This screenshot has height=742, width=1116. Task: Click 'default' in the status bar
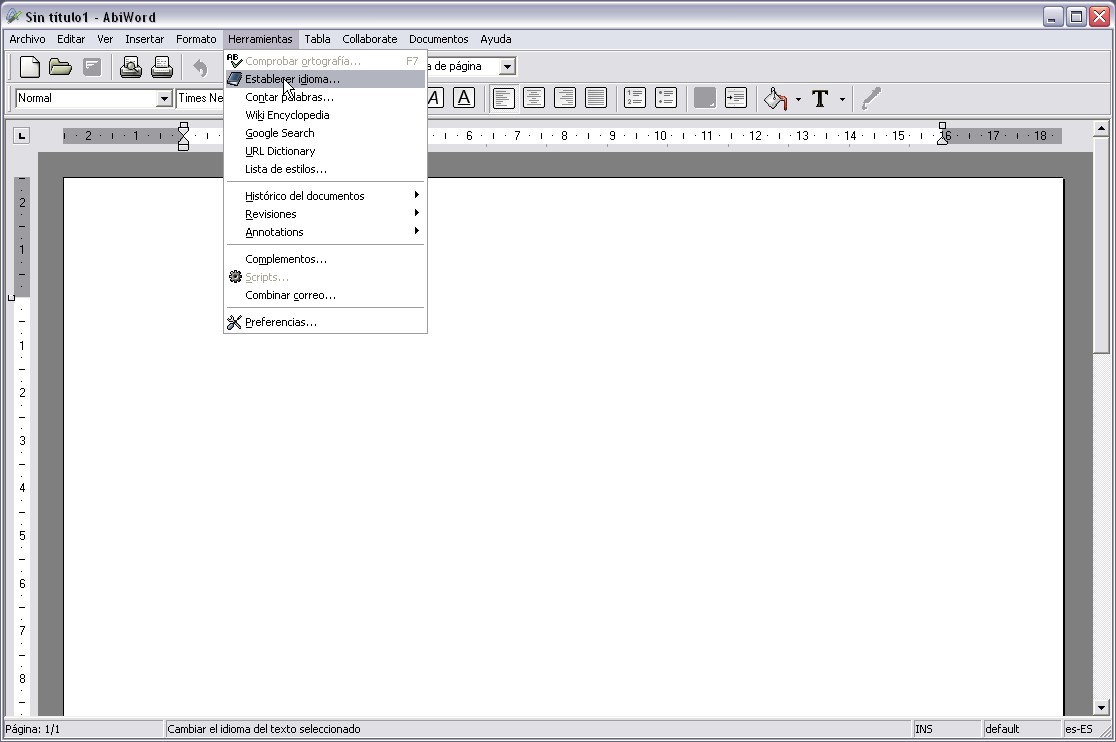point(1021,729)
